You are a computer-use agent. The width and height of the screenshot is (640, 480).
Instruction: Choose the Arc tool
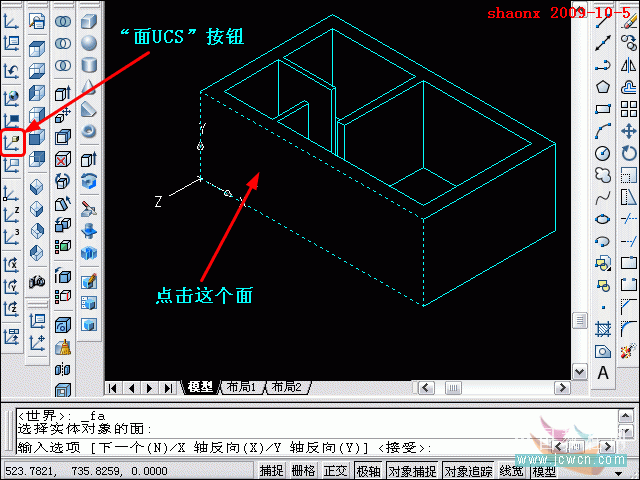(x=603, y=131)
